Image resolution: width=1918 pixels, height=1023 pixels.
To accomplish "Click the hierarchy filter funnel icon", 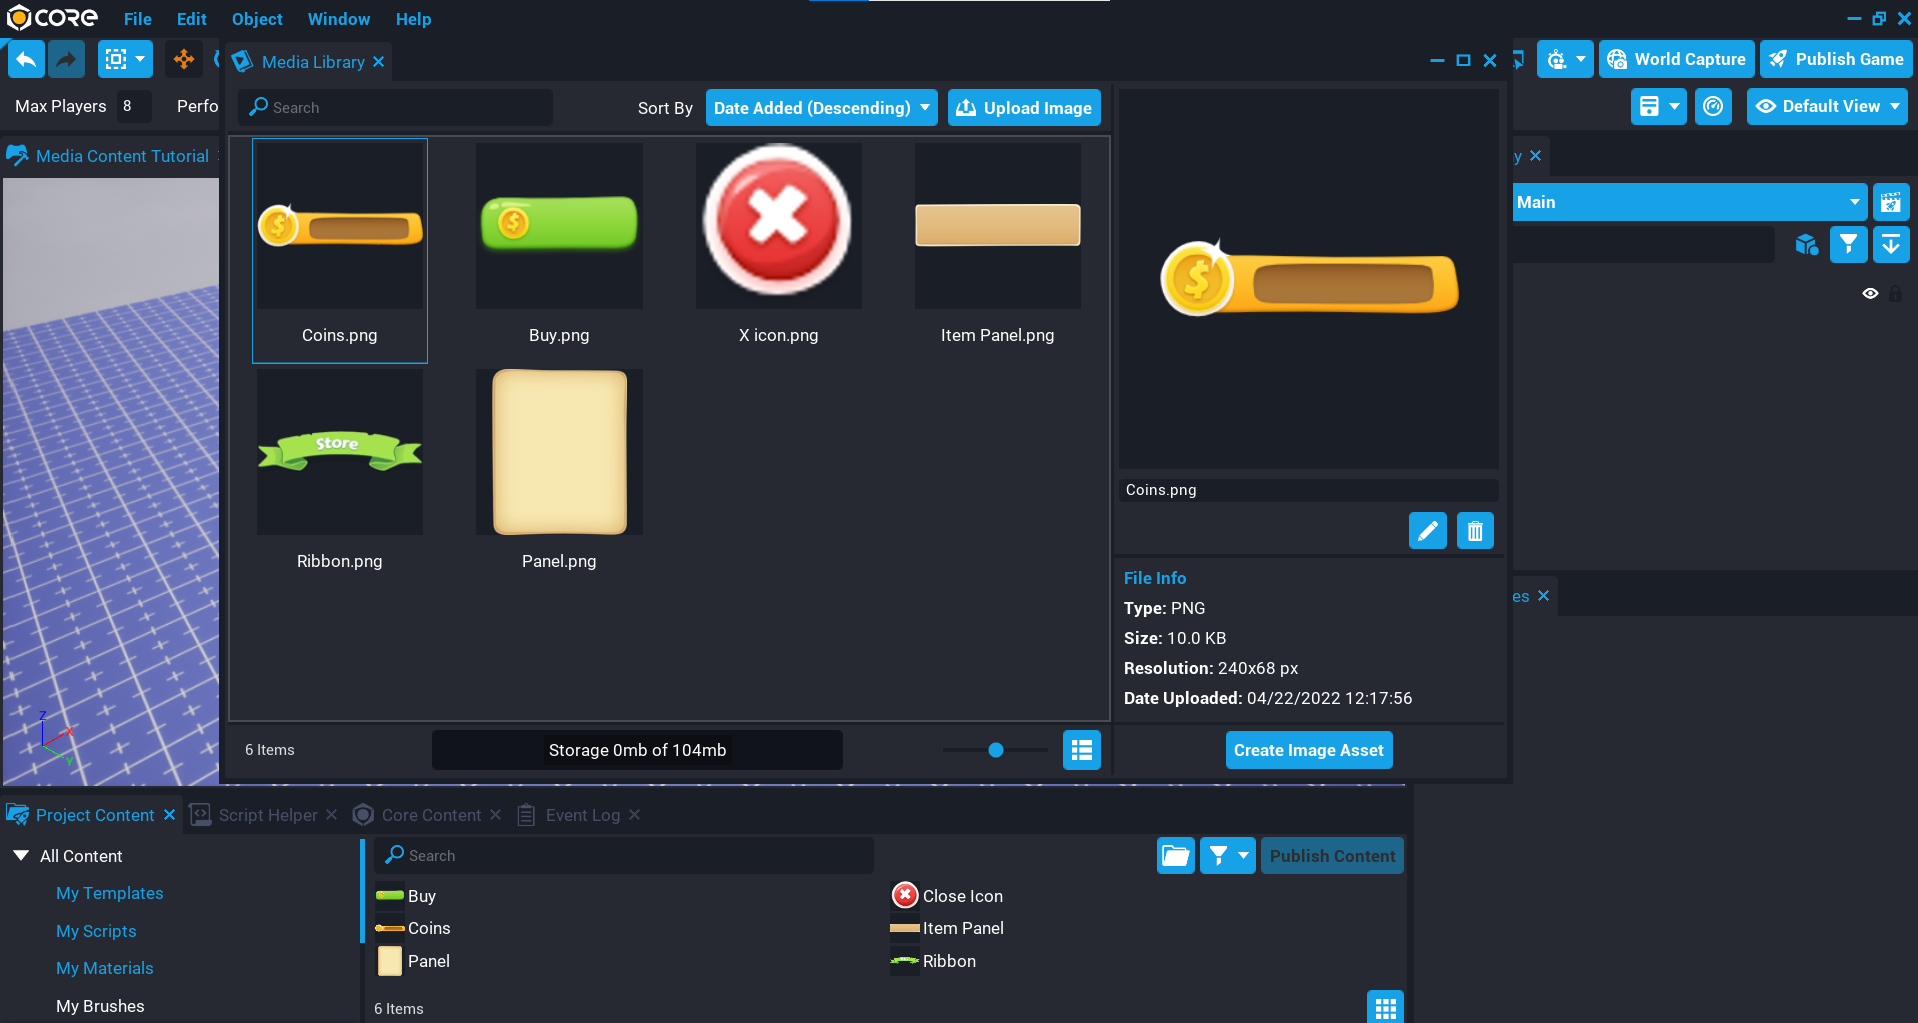I will pos(1848,244).
